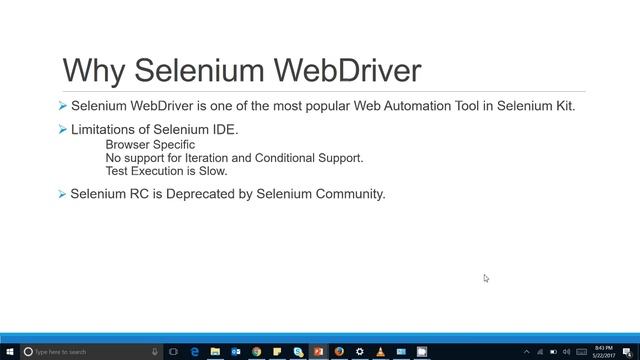Image resolution: width=640 pixels, height=360 pixels.
Task: Click the 'Limitations of Selenium IDE.' bullet
Action: 154,130
